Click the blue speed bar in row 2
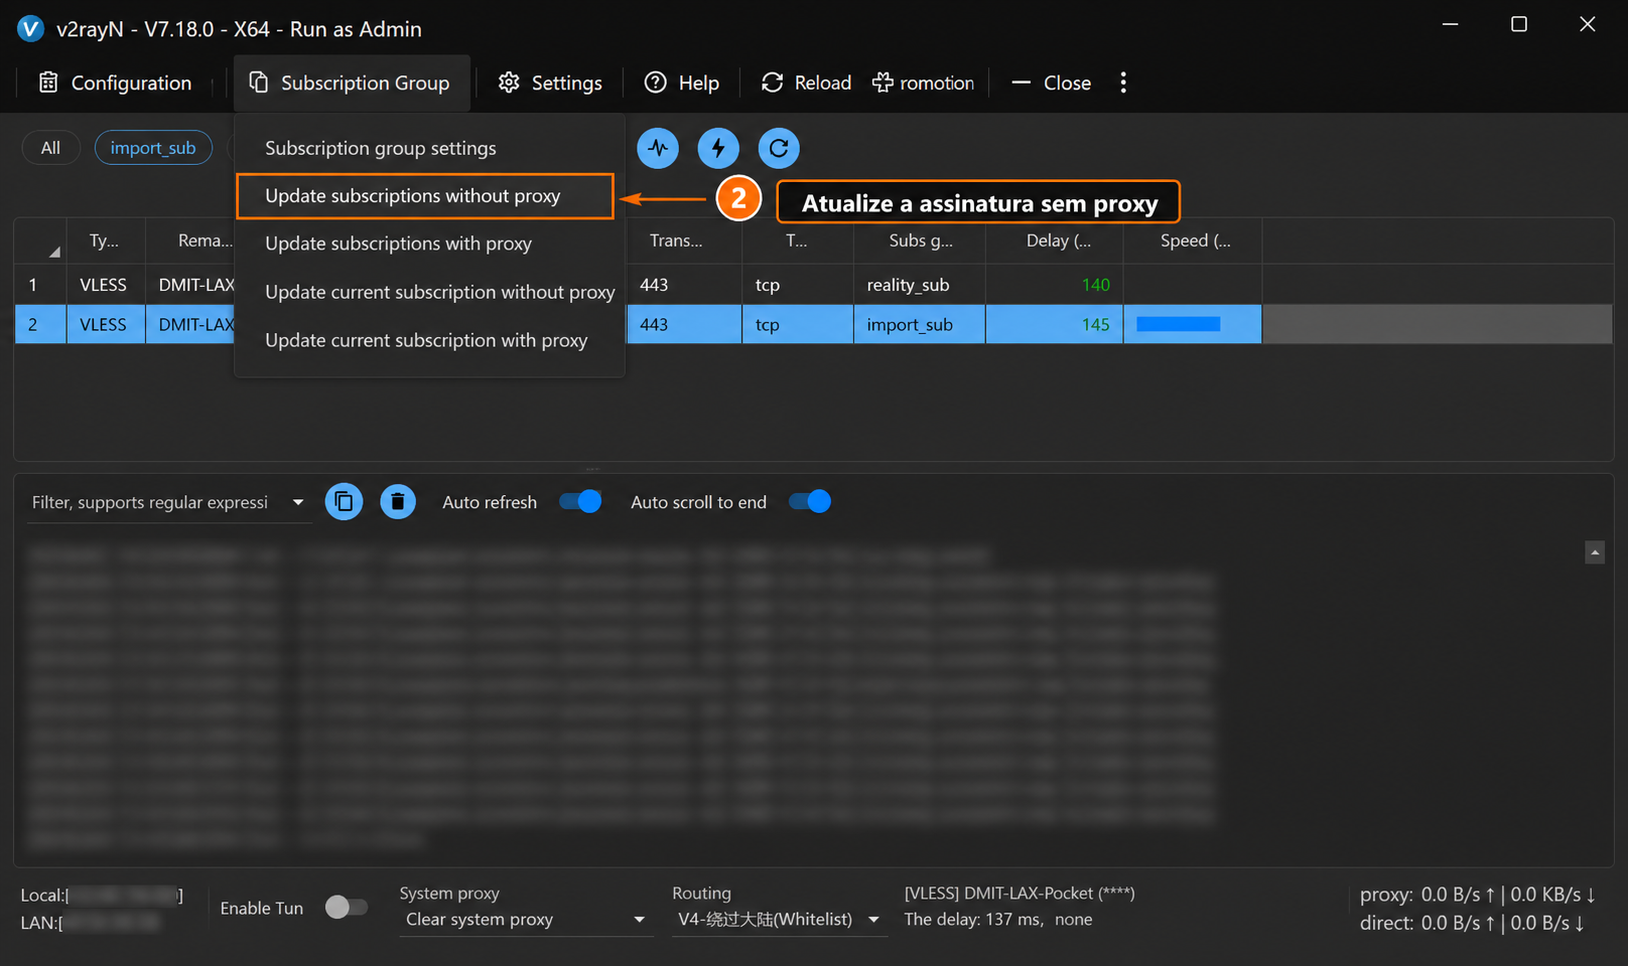Viewport: 1628px width, 966px height. (x=1178, y=324)
